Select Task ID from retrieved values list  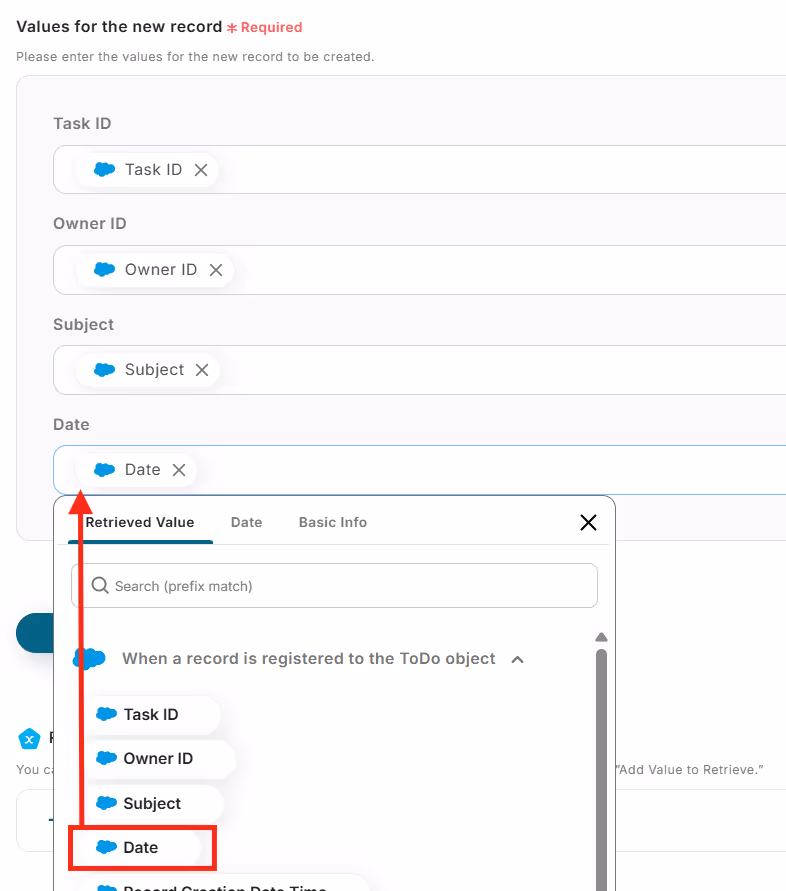pyautogui.click(x=151, y=714)
